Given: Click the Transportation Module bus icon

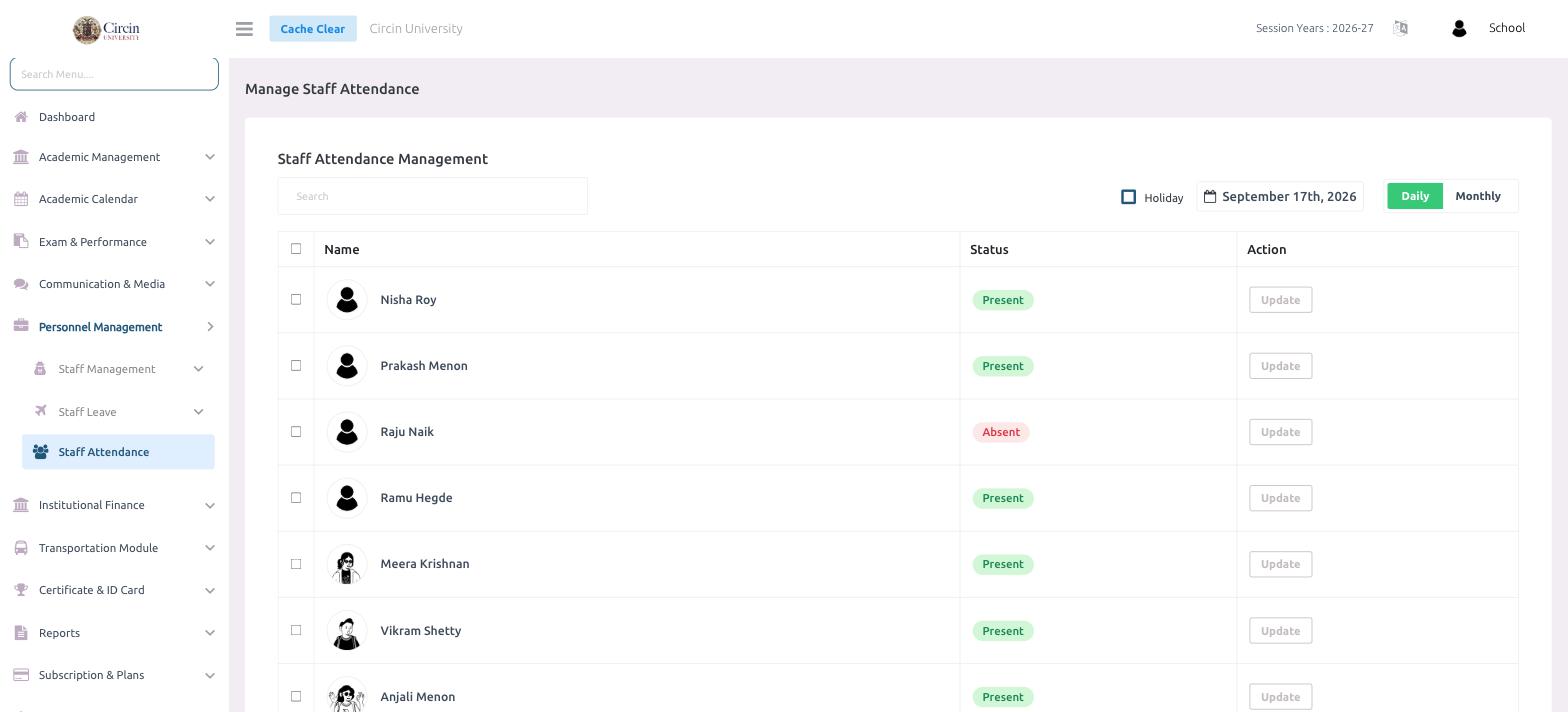Looking at the screenshot, I should click(21, 548).
